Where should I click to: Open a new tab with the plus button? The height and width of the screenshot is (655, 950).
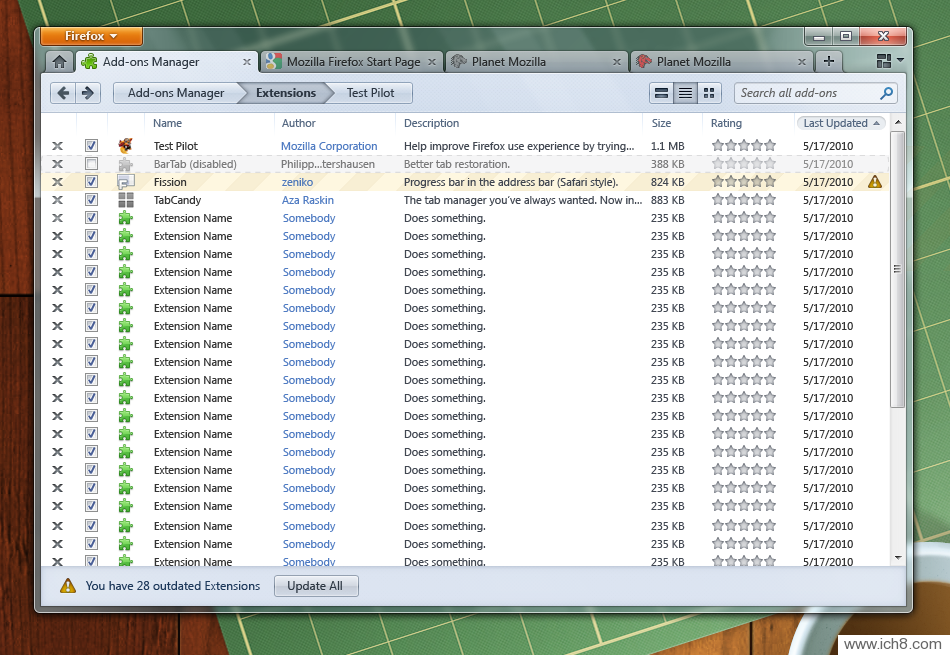[x=828, y=62]
